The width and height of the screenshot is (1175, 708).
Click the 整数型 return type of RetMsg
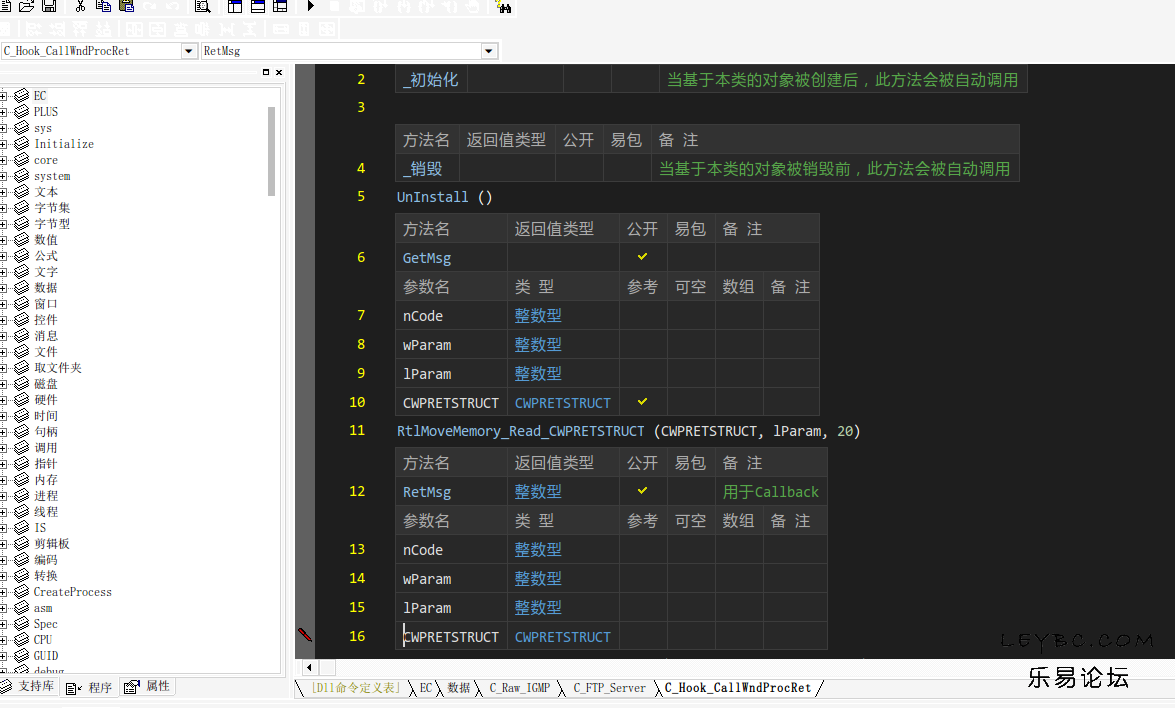pyautogui.click(x=538, y=491)
